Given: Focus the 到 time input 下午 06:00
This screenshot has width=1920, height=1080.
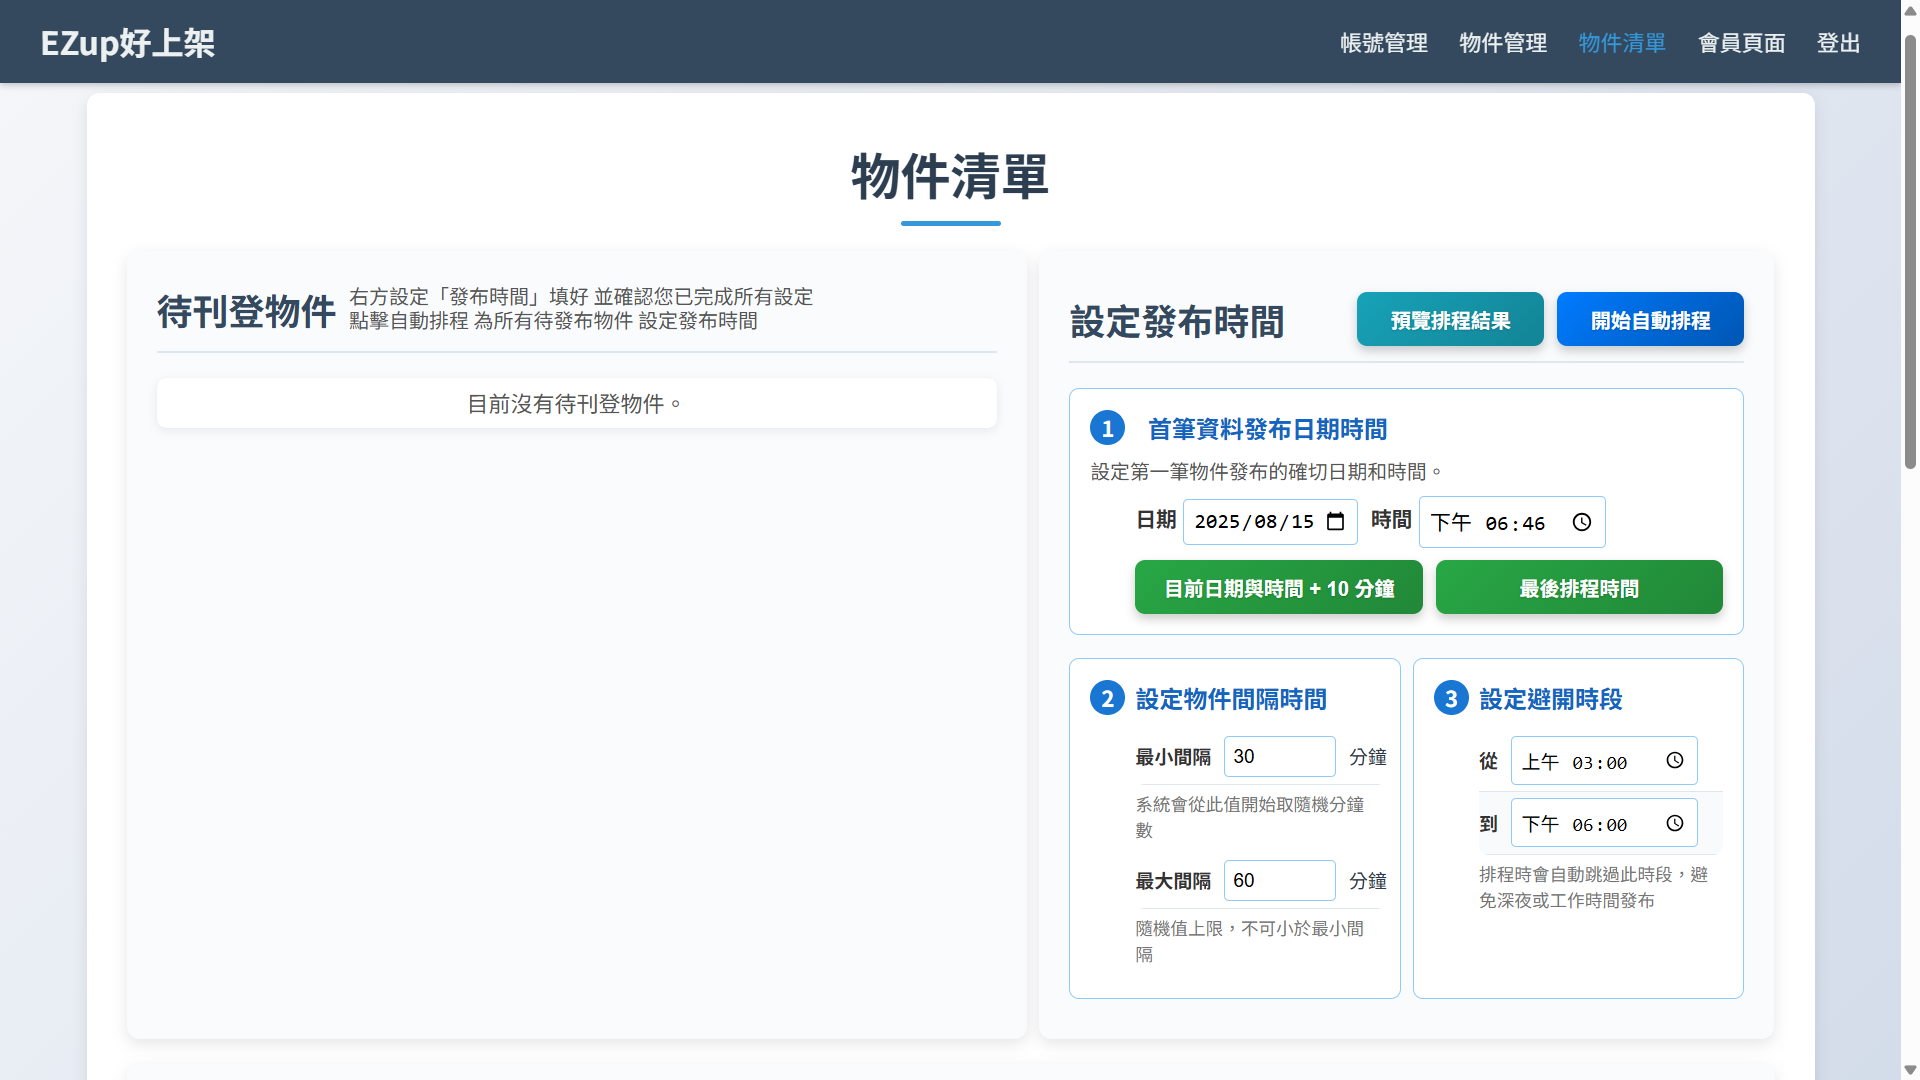Looking at the screenshot, I should 1604,823.
